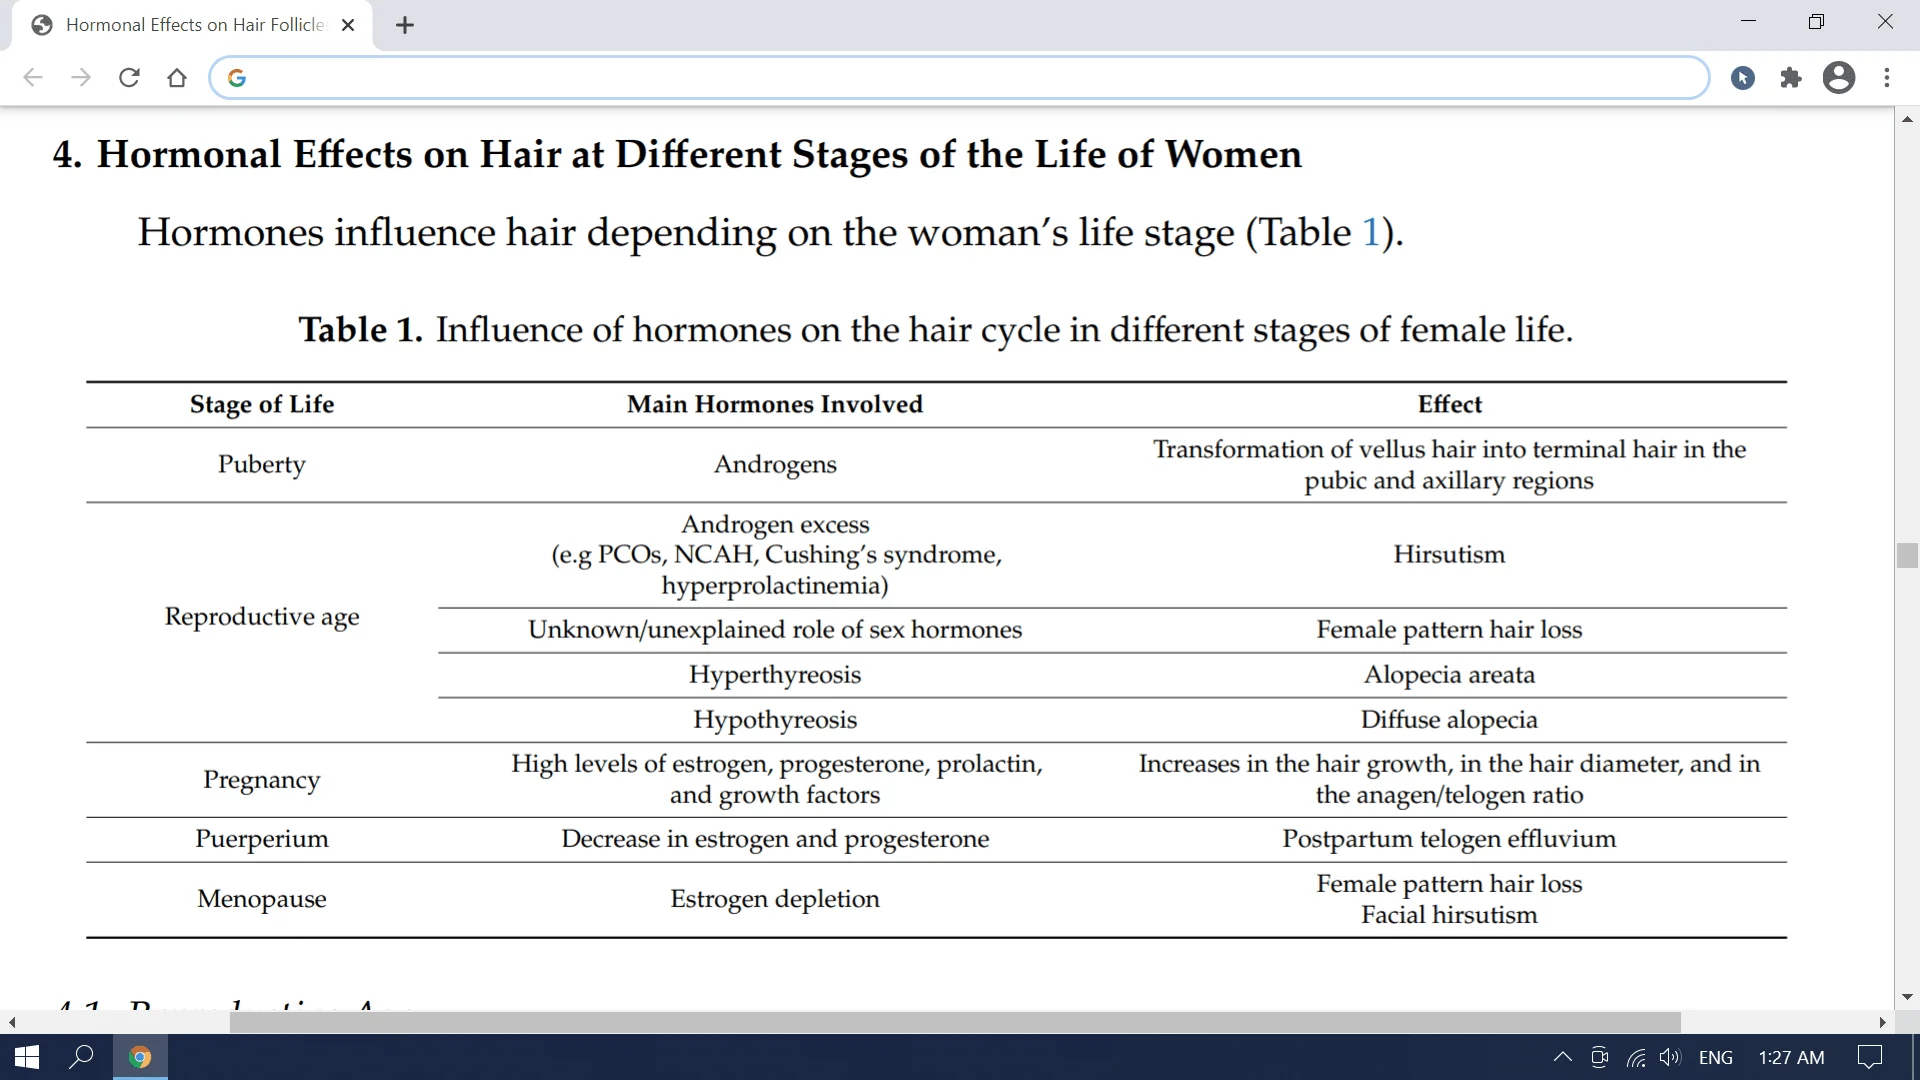Click the 'Reproductive age' table cell

pyautogui.click(x=262, y=617)
